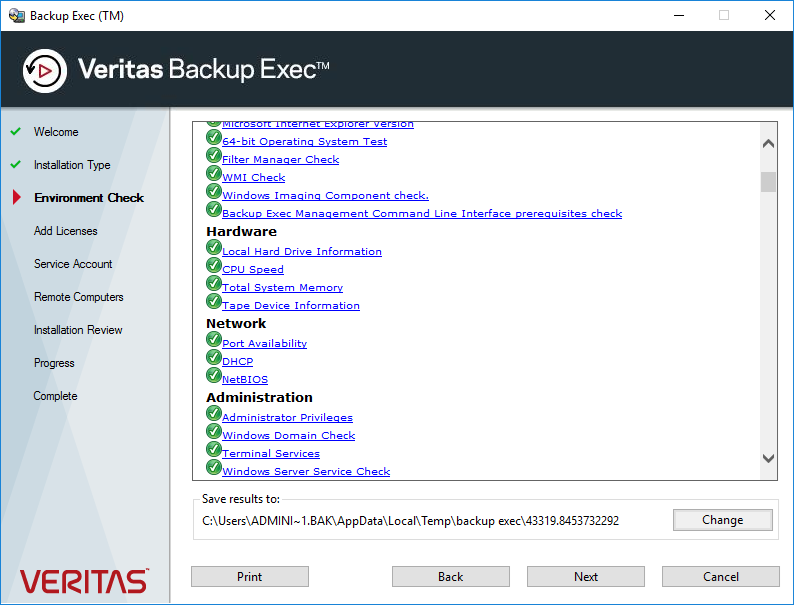The image size is (794, 605).
Task: Select the Complete step in sidebar
Action: tap(55, 396)
